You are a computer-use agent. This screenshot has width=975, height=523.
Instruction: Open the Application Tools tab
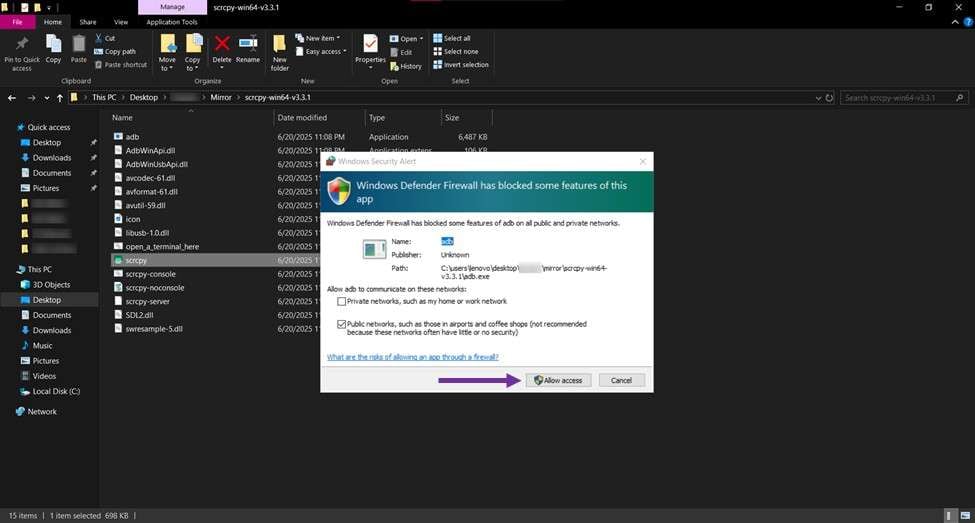point(172,22)
